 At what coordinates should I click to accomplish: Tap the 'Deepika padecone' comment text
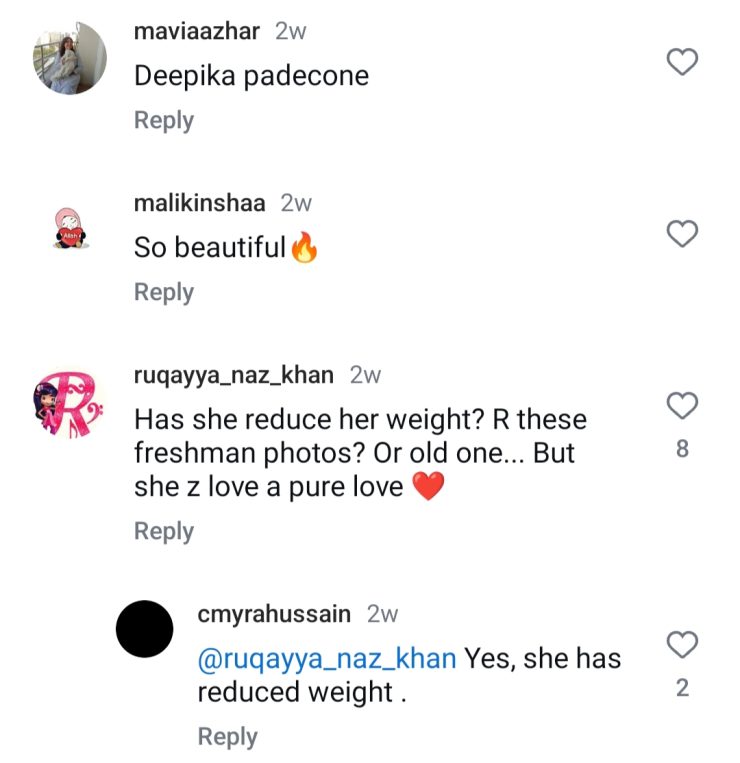coord(251,76)
